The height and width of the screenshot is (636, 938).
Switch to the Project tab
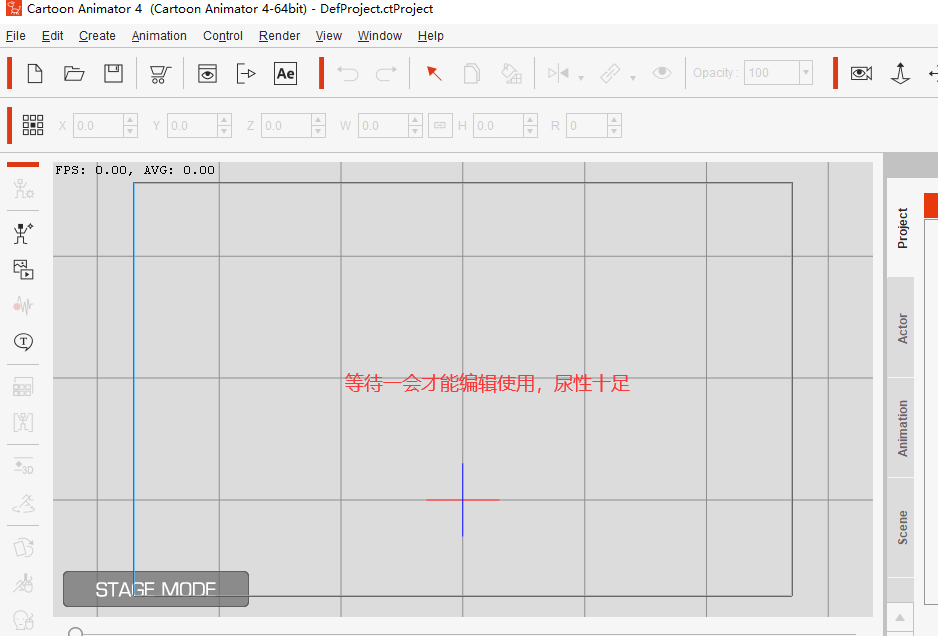coord(901,227)
